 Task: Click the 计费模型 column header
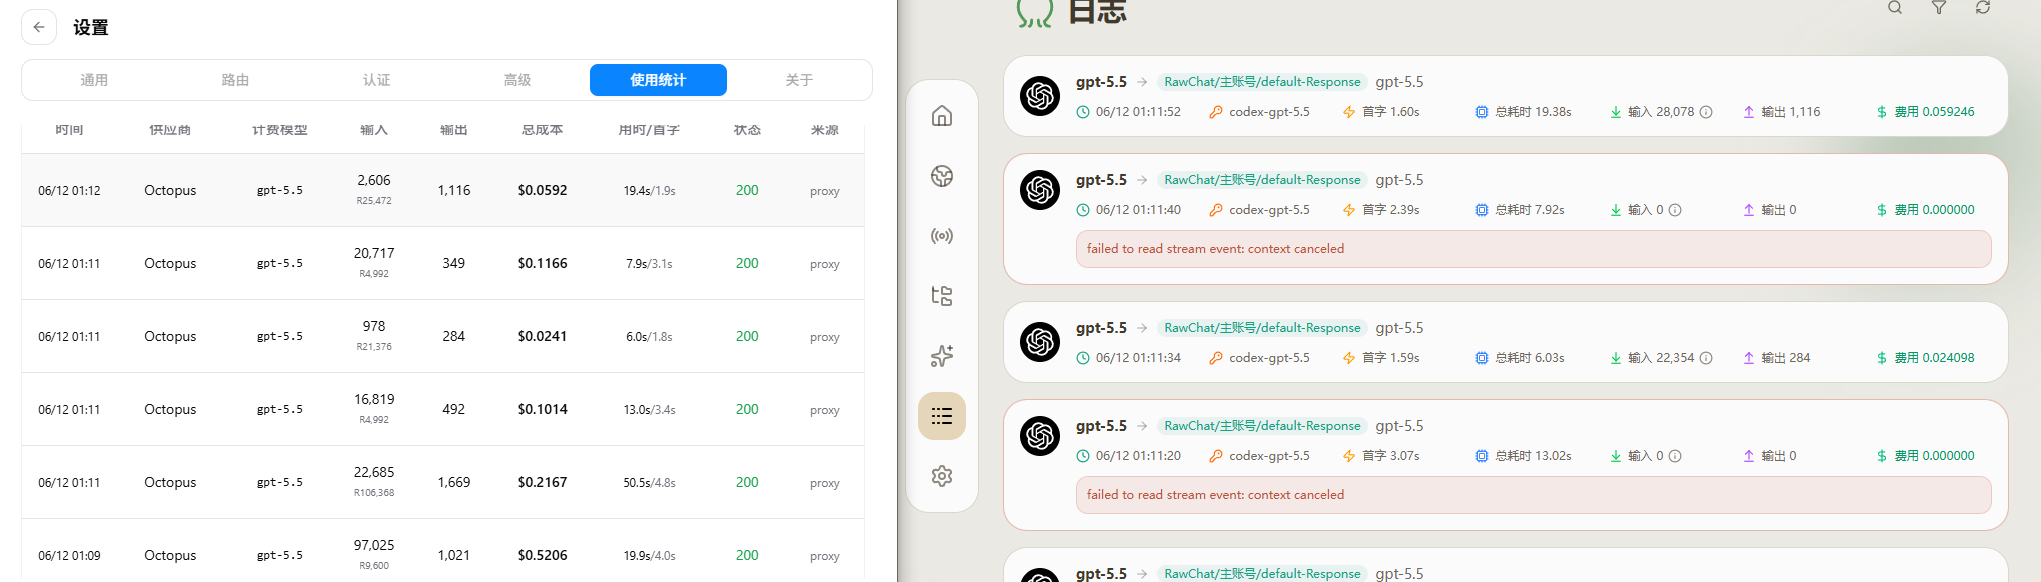[x=280, y=130]
